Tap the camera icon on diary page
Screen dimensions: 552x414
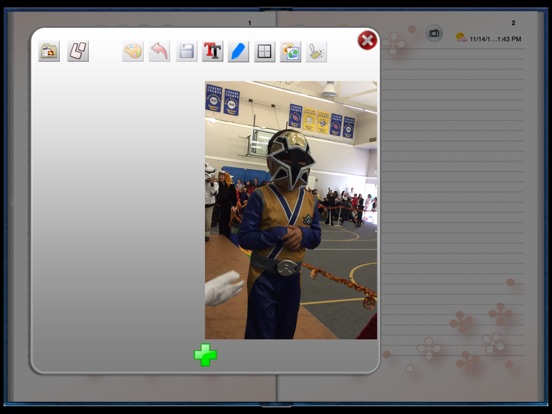(434, 33)
